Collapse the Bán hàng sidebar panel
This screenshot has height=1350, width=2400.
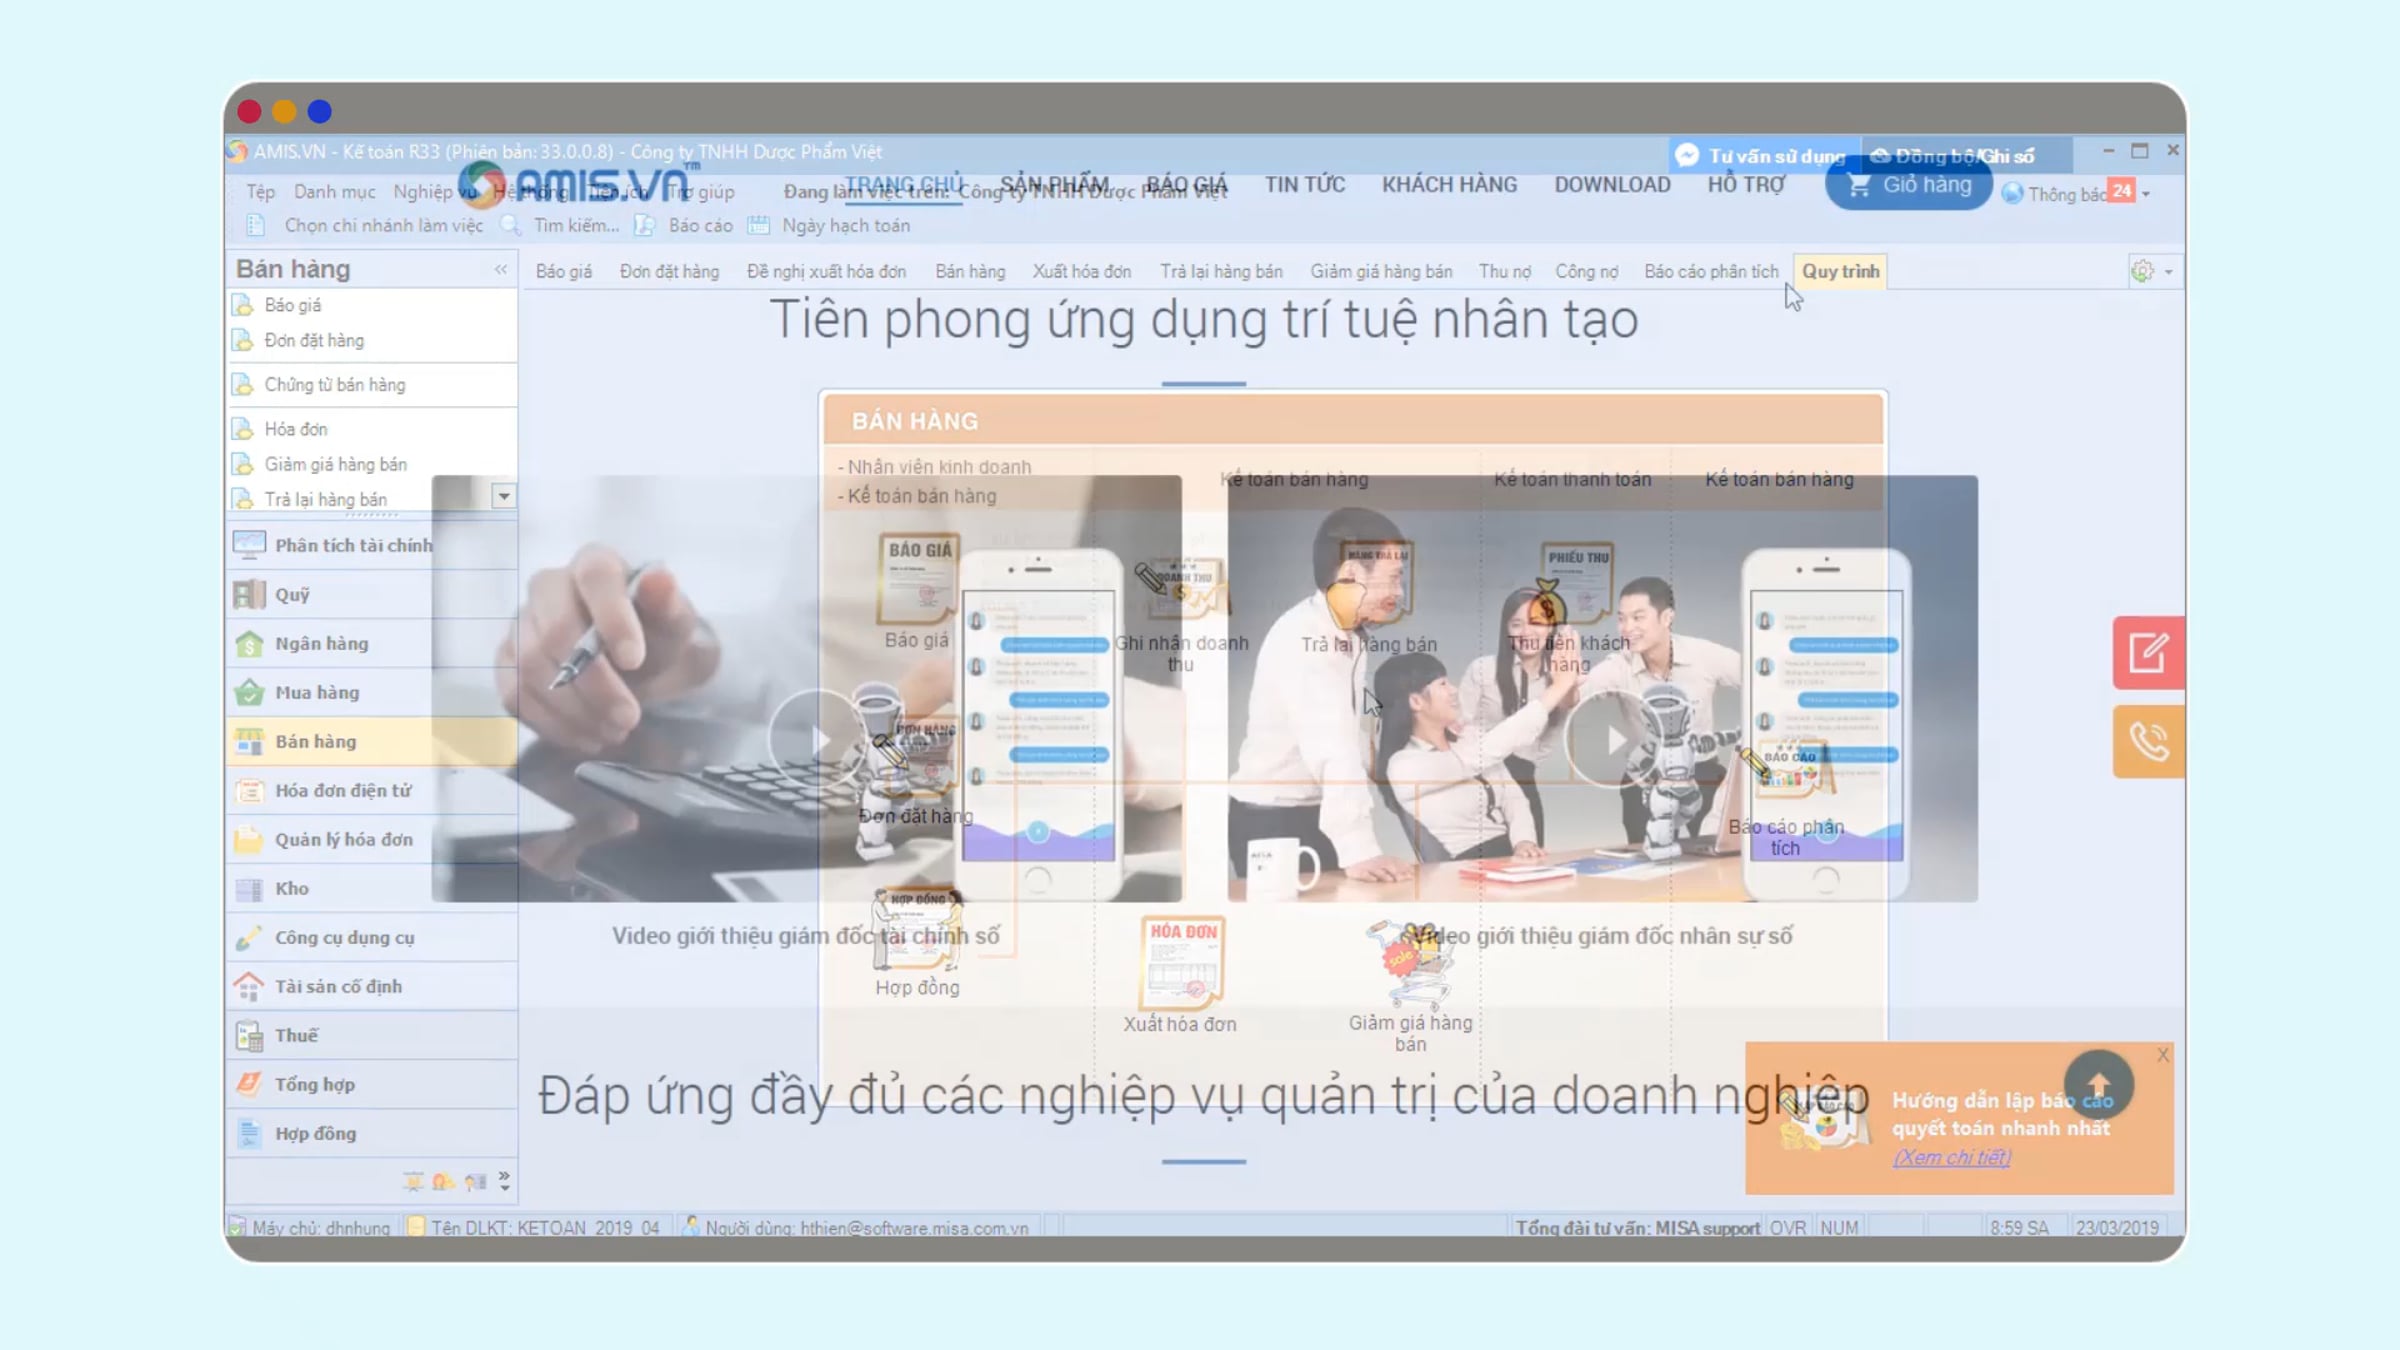click(501, 269)
